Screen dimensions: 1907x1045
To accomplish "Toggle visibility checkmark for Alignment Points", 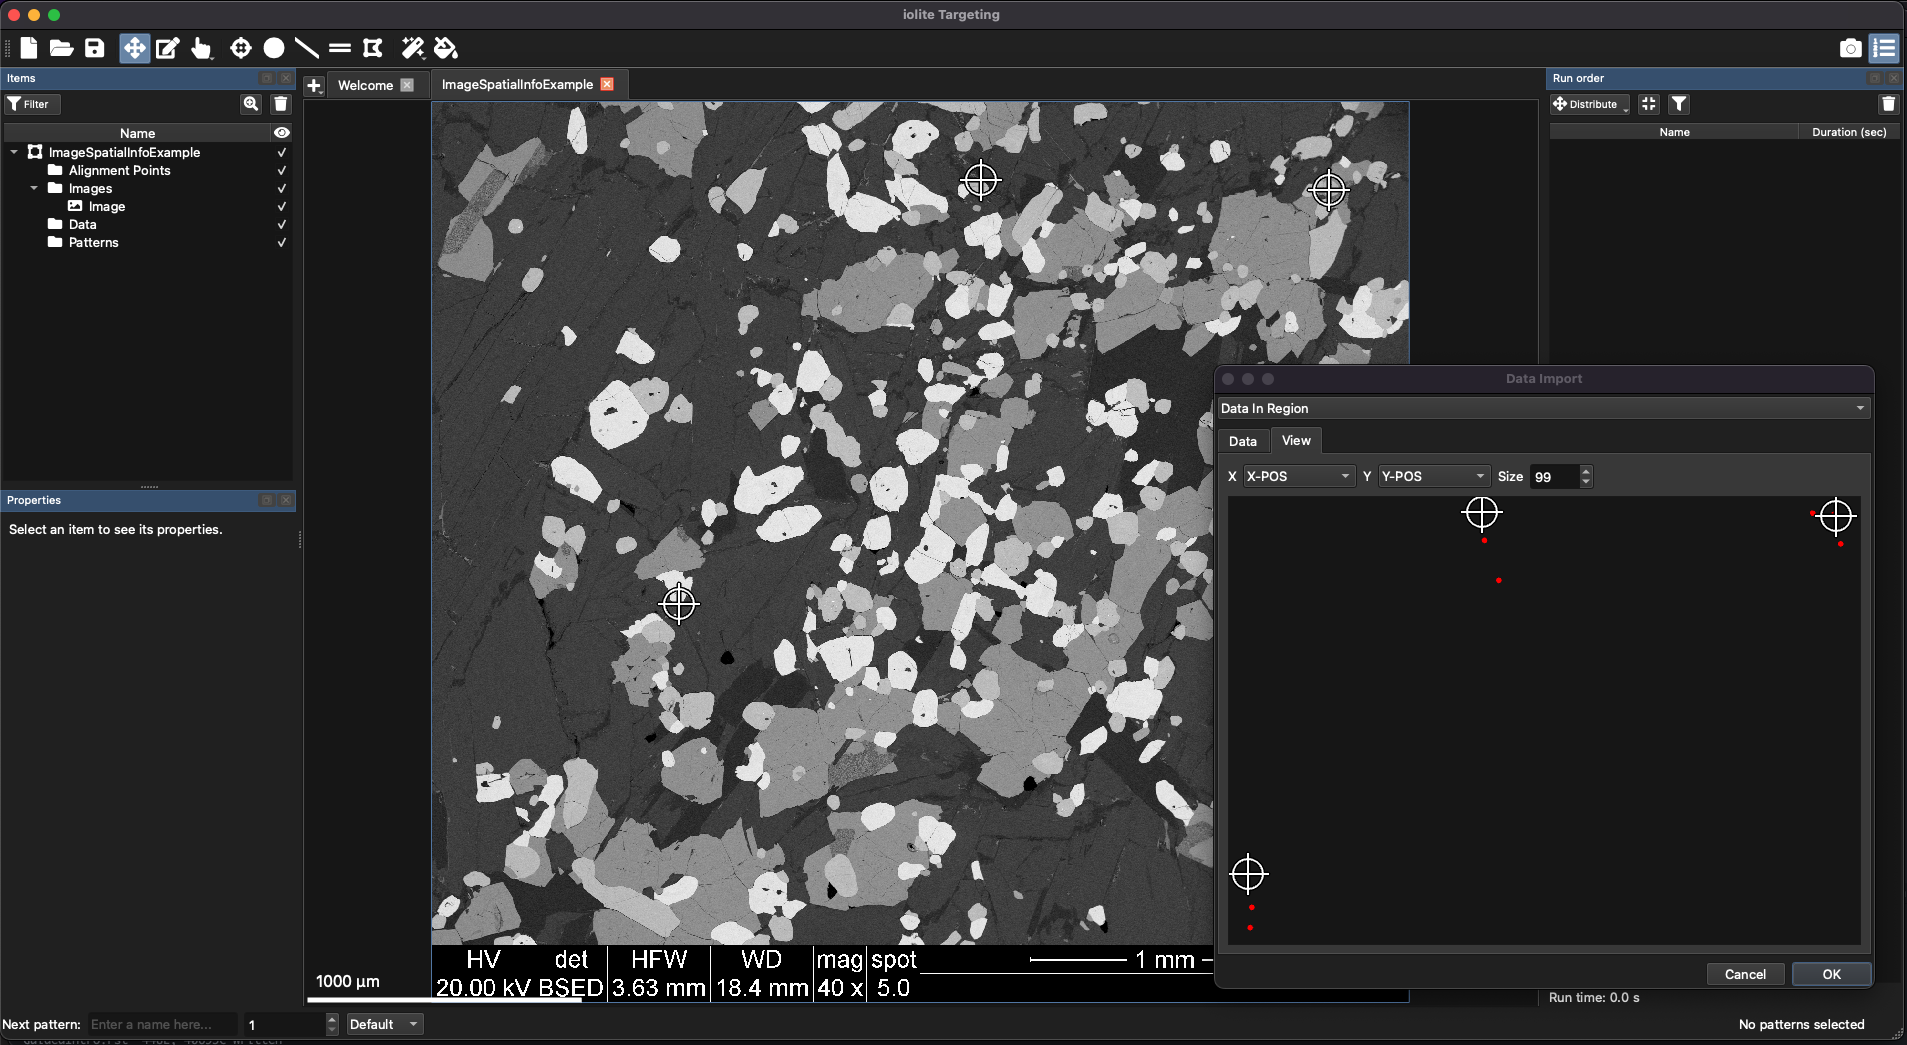I will [x=281, y=171].
